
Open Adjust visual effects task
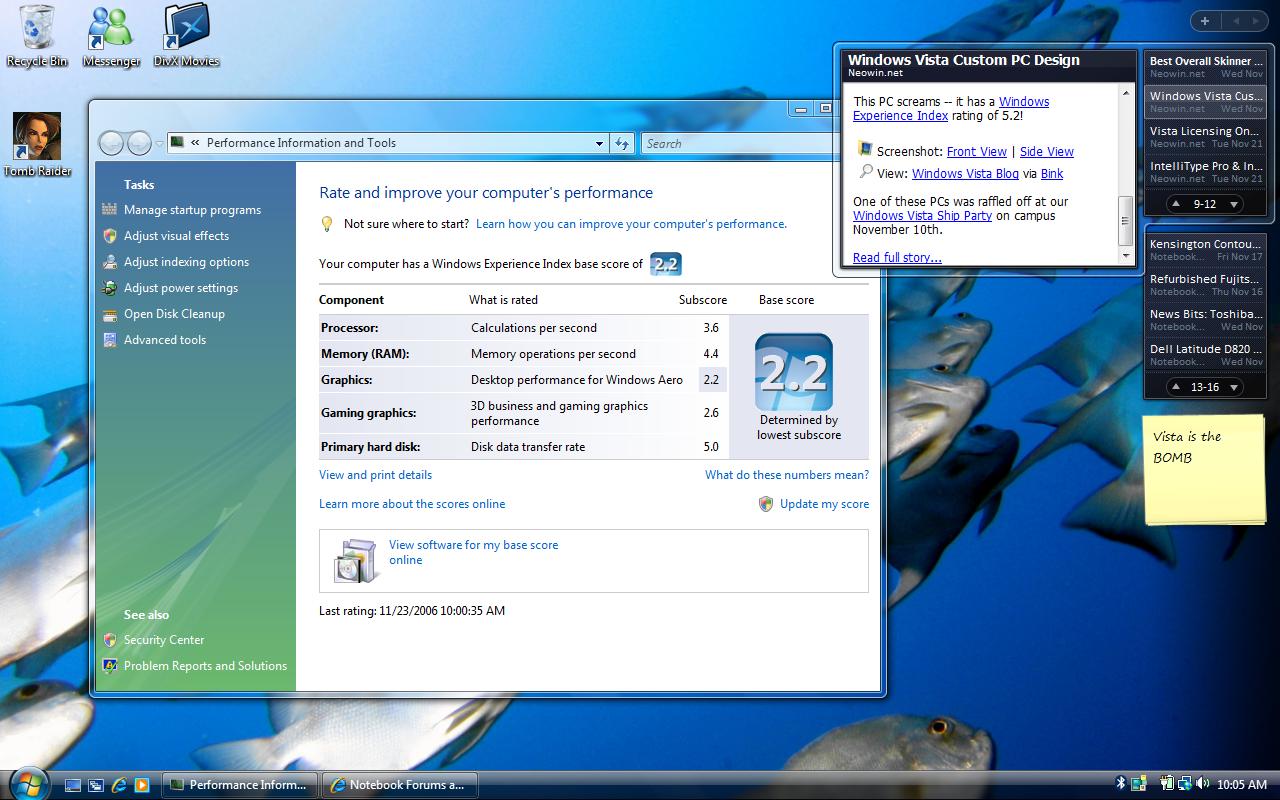176,236
